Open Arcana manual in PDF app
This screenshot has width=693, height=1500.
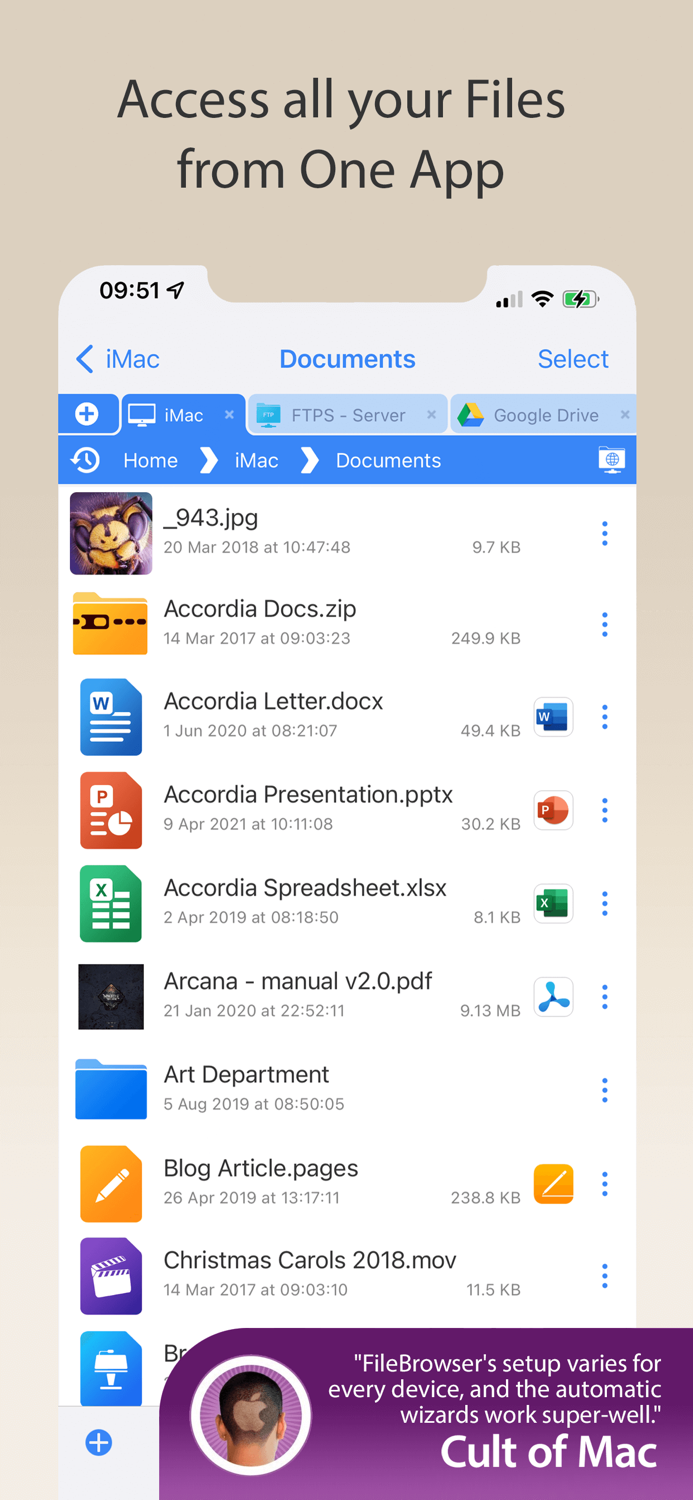click(x=553, y=997)
